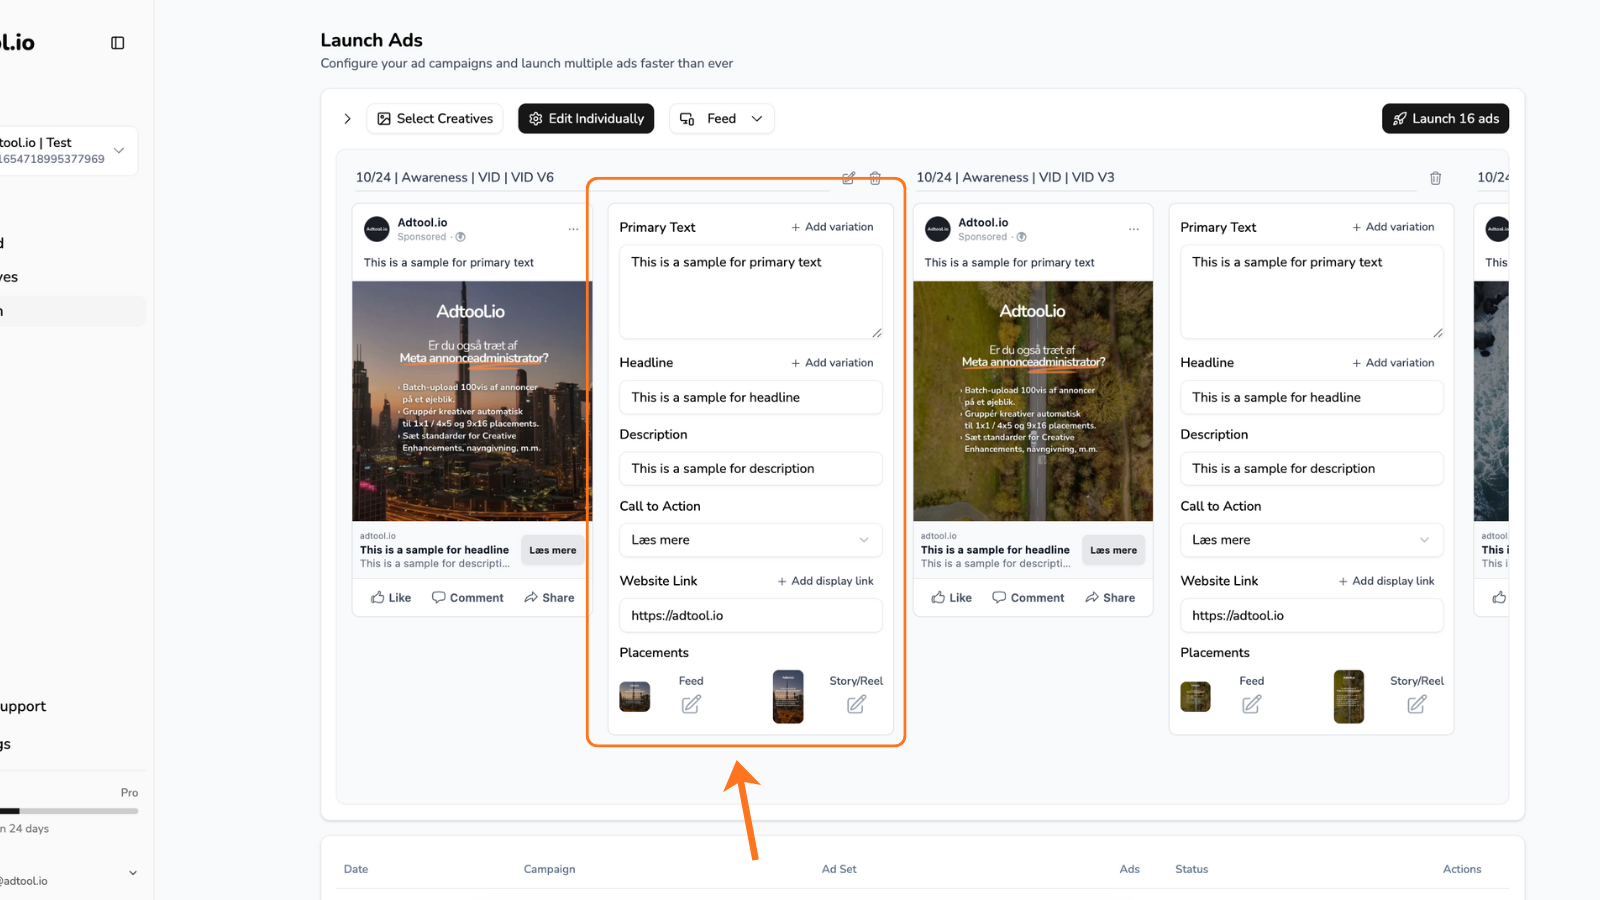This screenshot has width=1600, height=900.
Task: Switch to Edit Individually mode
Action: click(586, 119)
